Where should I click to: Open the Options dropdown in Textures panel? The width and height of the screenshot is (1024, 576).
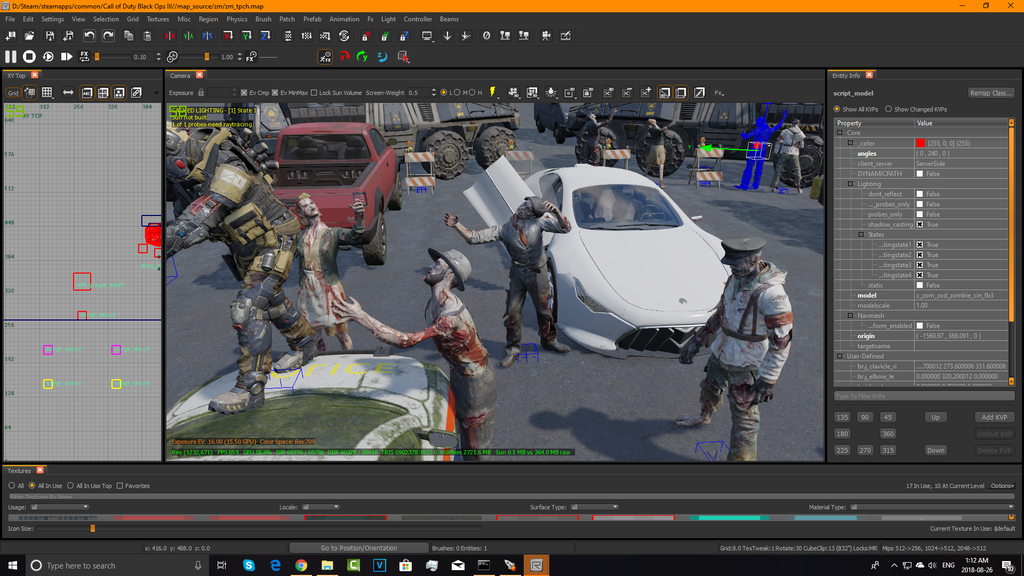tap(1002, 486)
